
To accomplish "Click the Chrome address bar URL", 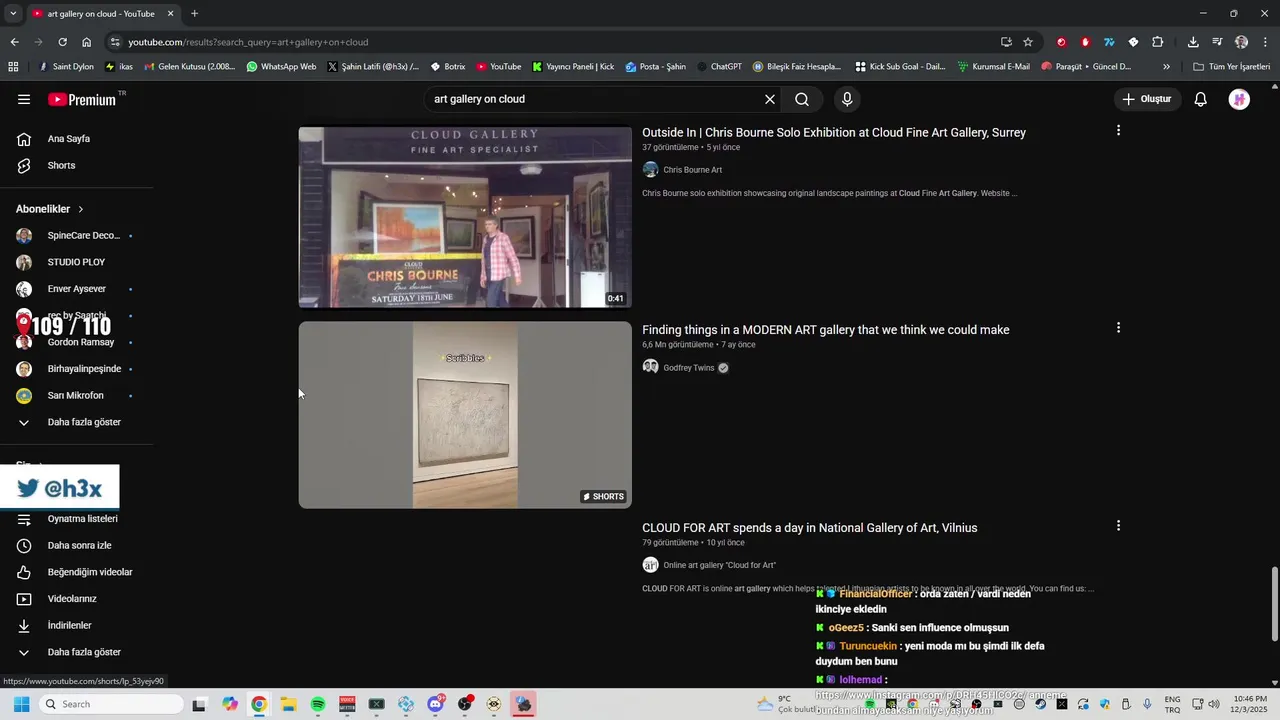I will [248, 42].
